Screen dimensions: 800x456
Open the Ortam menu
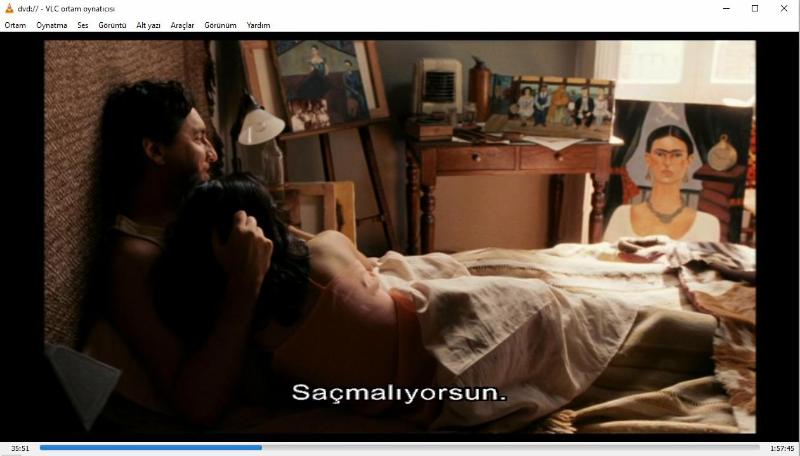coord(15,25)
